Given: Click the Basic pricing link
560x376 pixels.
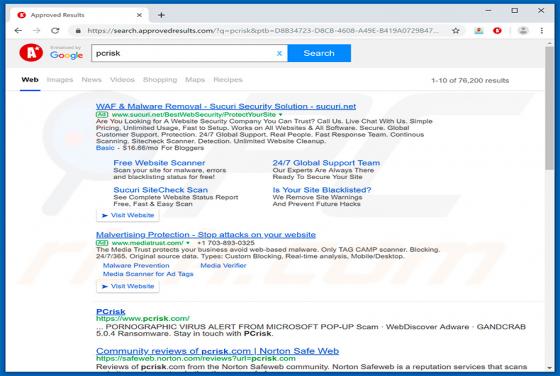Looking at the screenshot, I should coord(105,148).
